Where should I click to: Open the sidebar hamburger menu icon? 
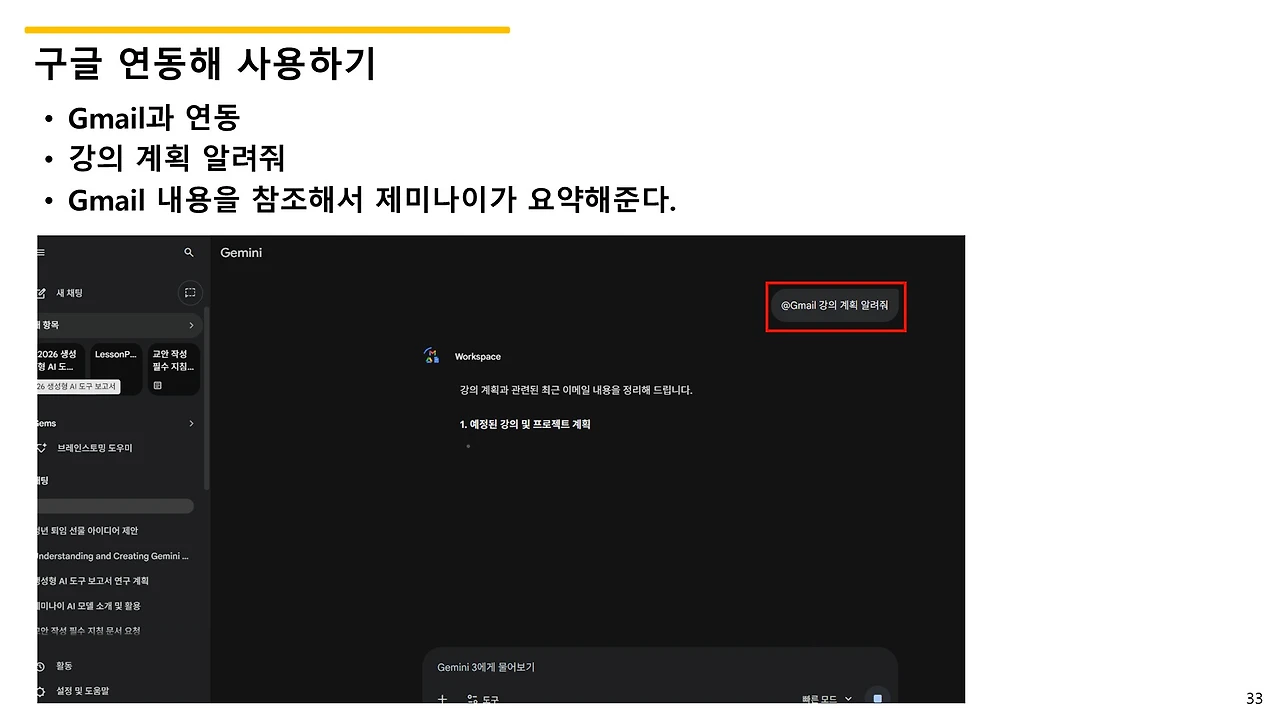[39, 253]
